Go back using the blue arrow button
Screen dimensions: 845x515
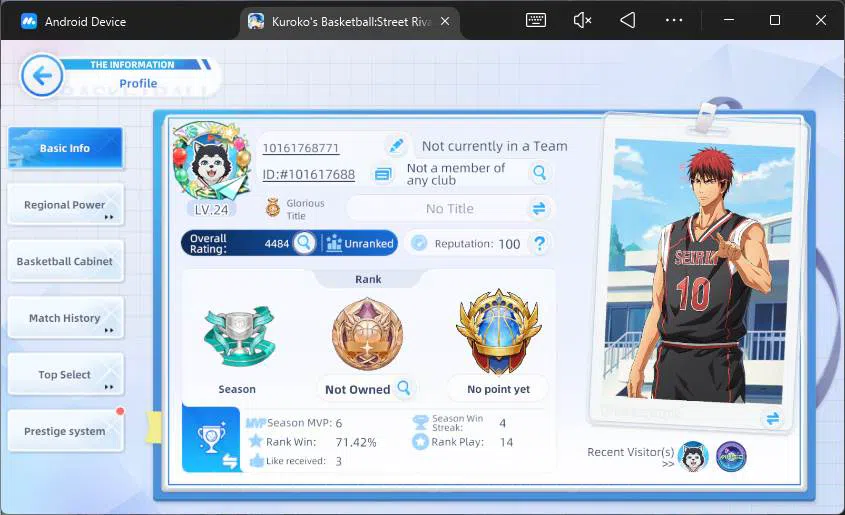42,75
